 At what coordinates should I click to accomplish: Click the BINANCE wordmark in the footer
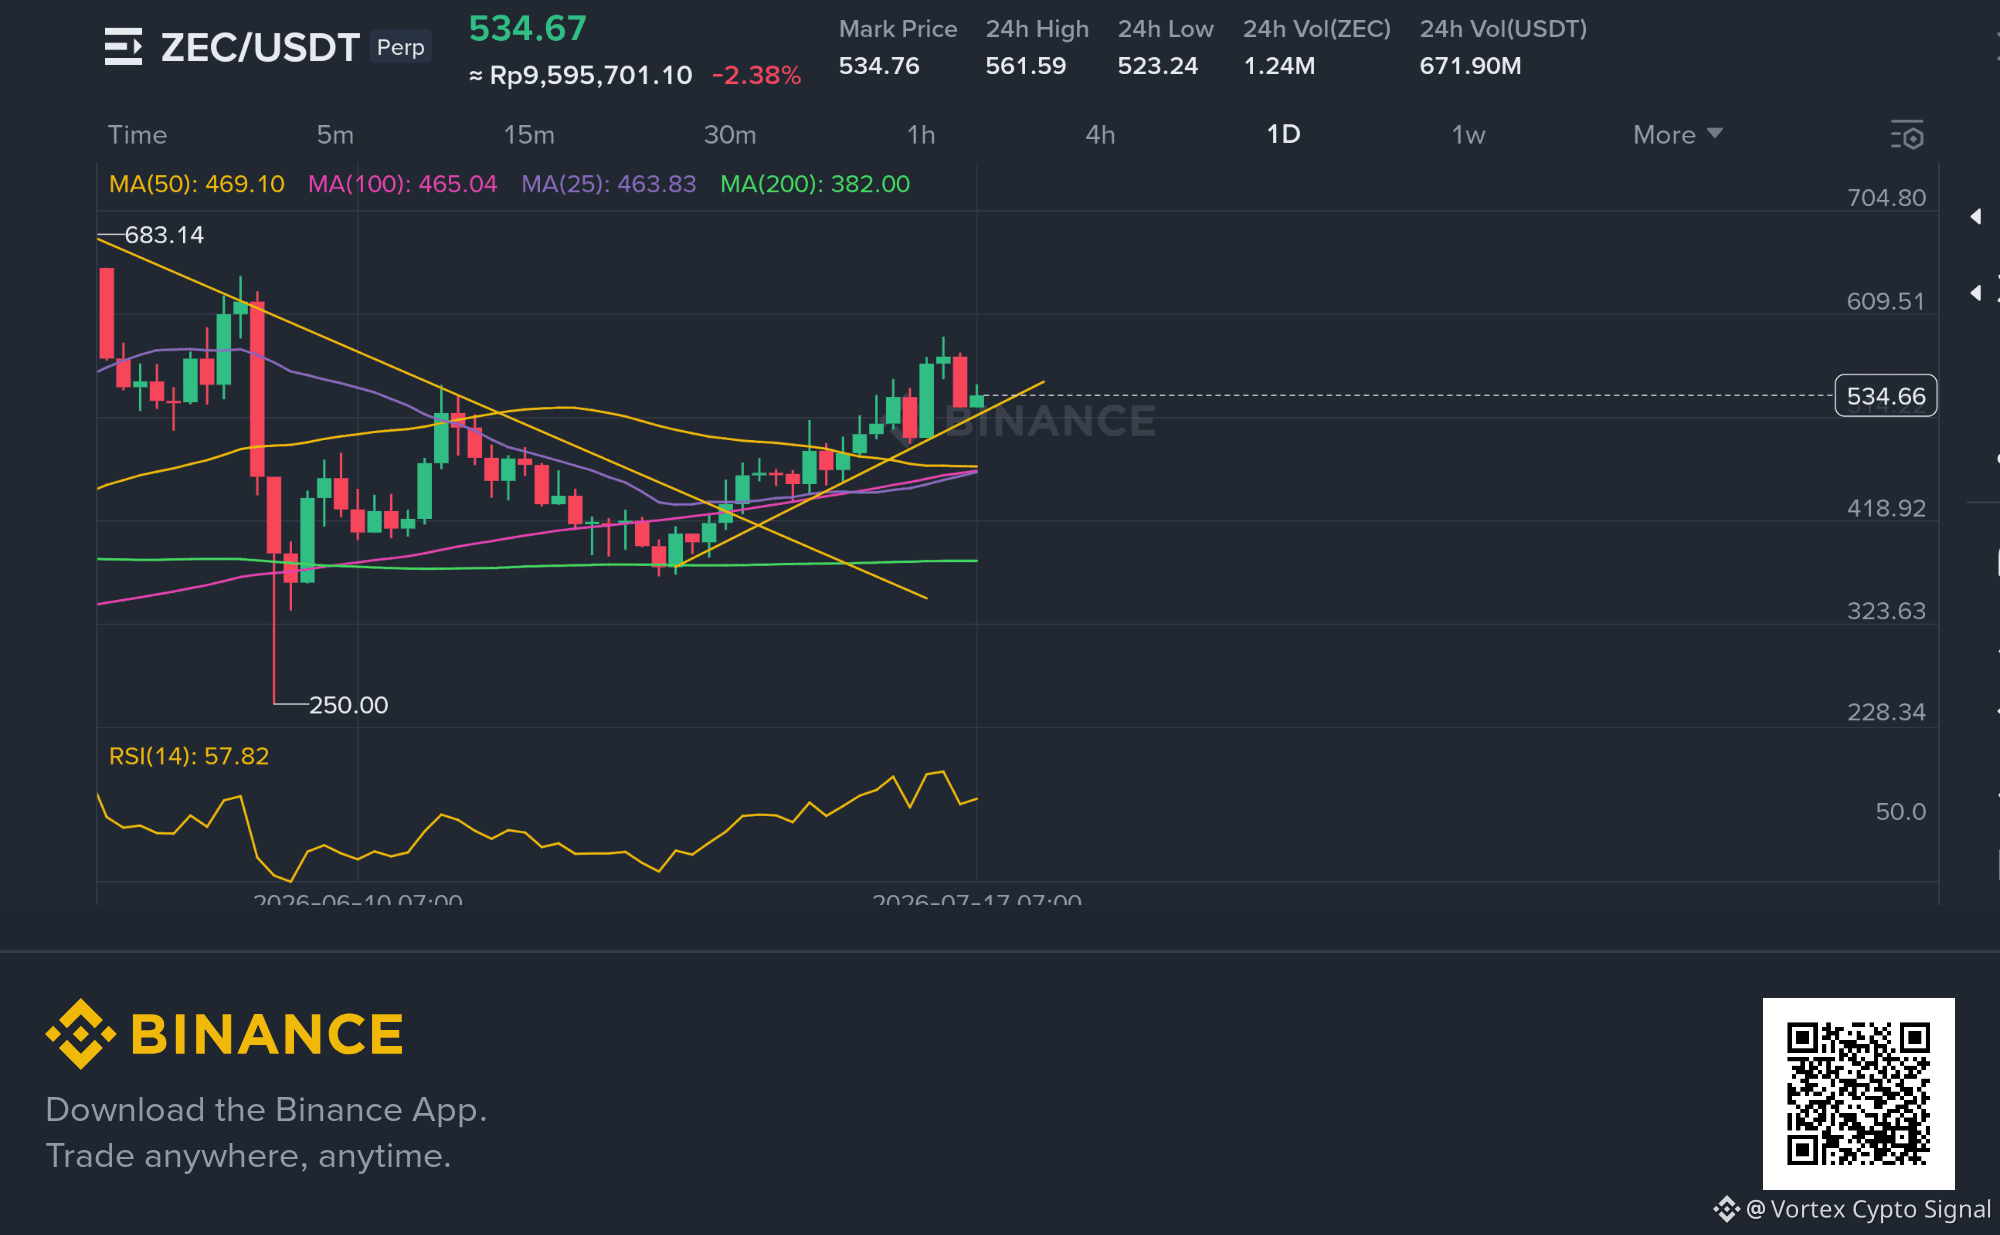coord(267,1034)
